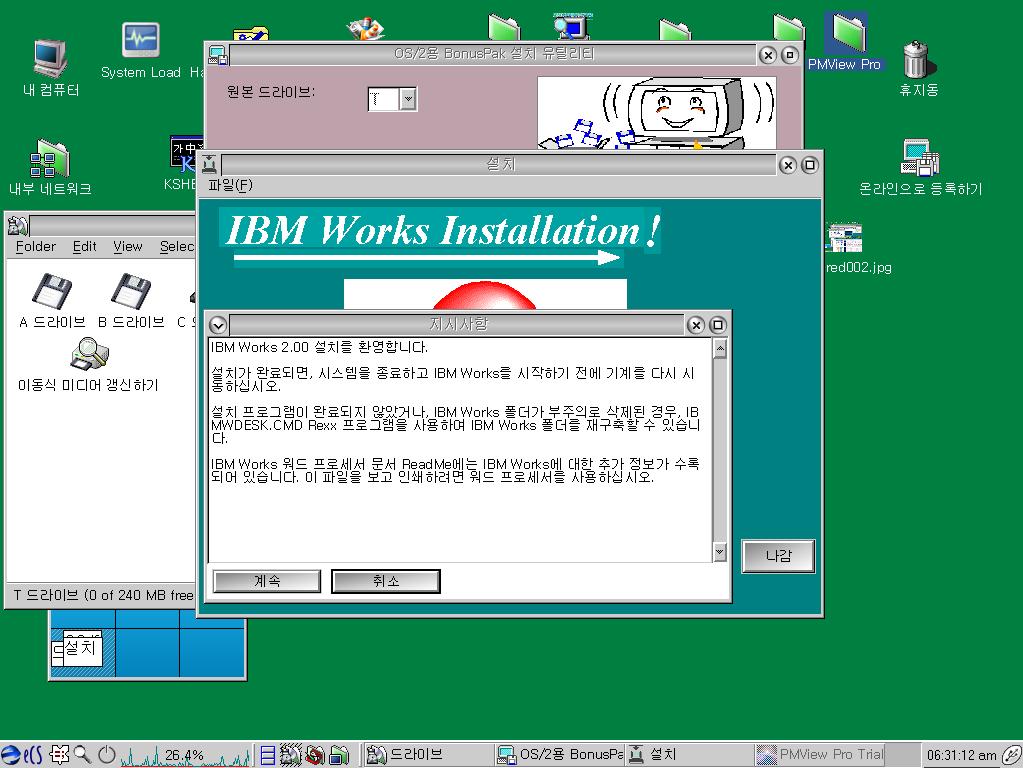The image size is (1023, 768).
Task: Click the taskbar green folder with screen icon
Action: (339, 755)
